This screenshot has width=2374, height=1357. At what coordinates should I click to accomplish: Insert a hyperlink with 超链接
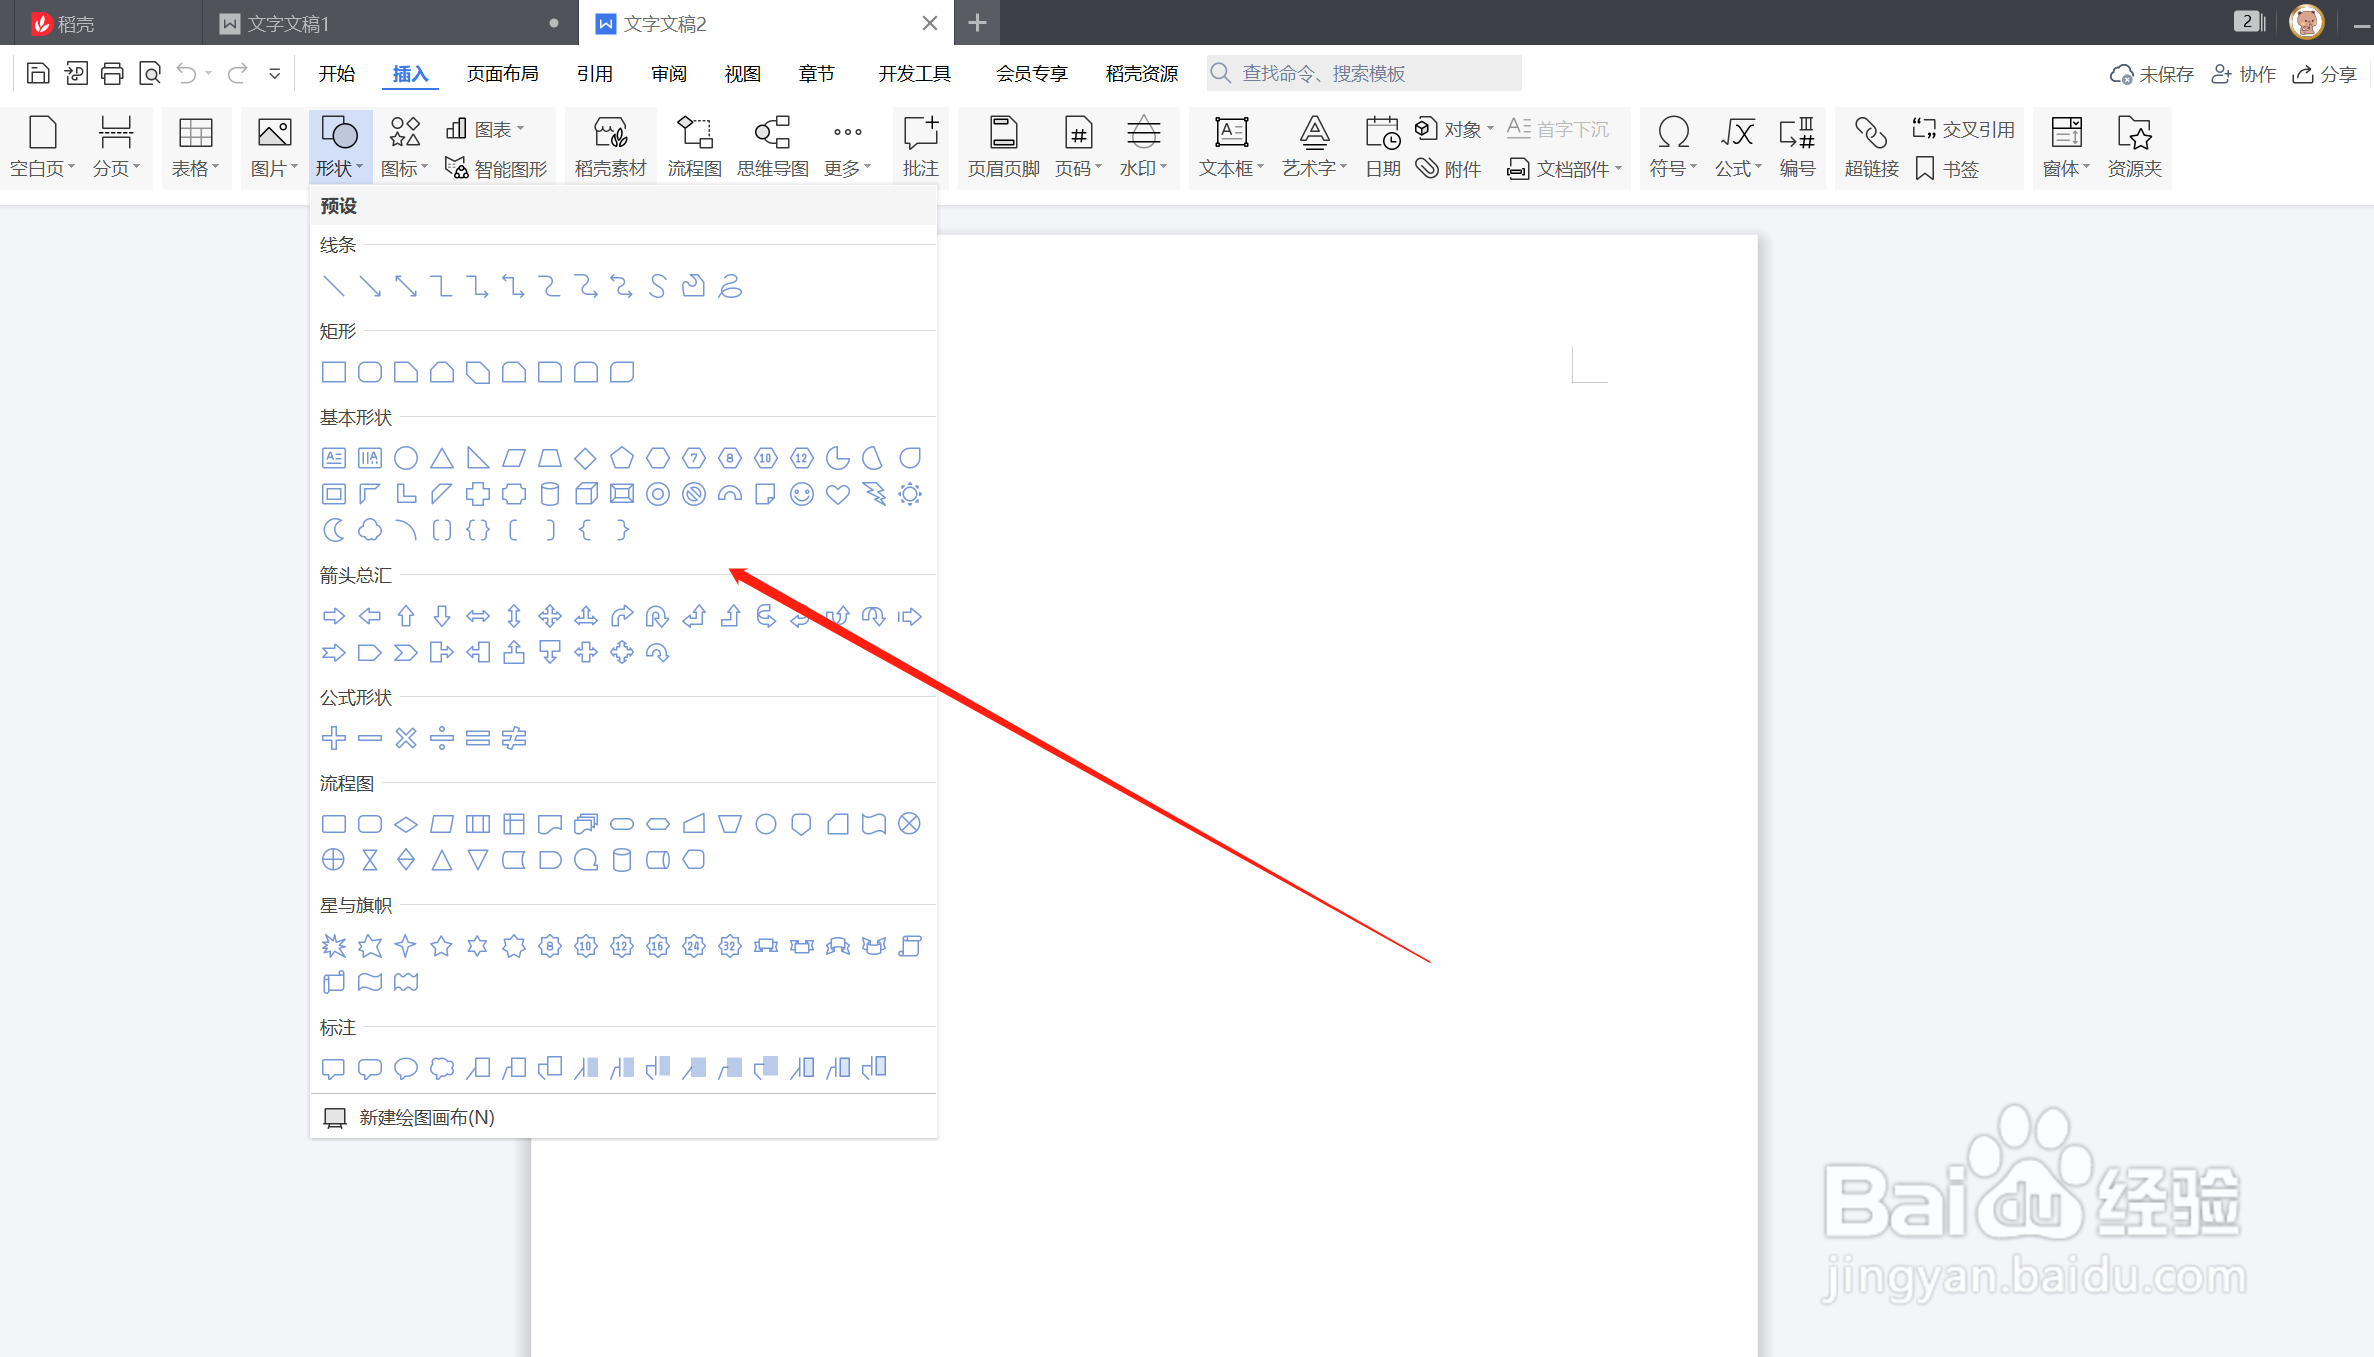pos(1871,146)
